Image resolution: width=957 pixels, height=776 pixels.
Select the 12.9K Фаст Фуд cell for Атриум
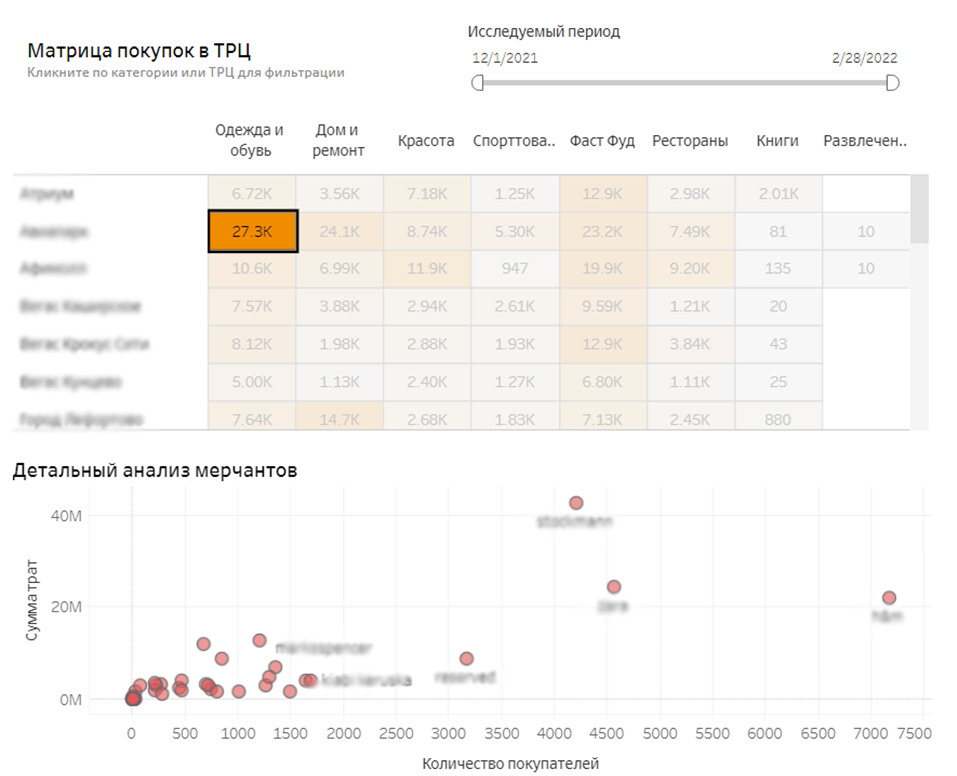pos(602,192)
